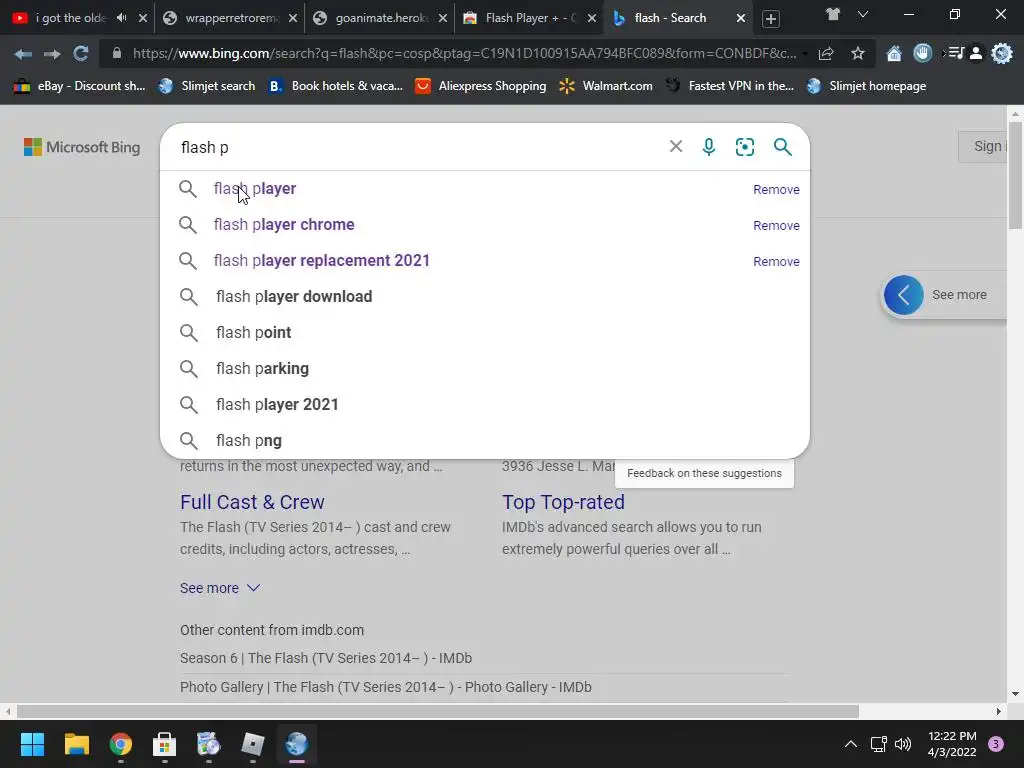Select the 'flash parking' suggestion

[485, 368]
